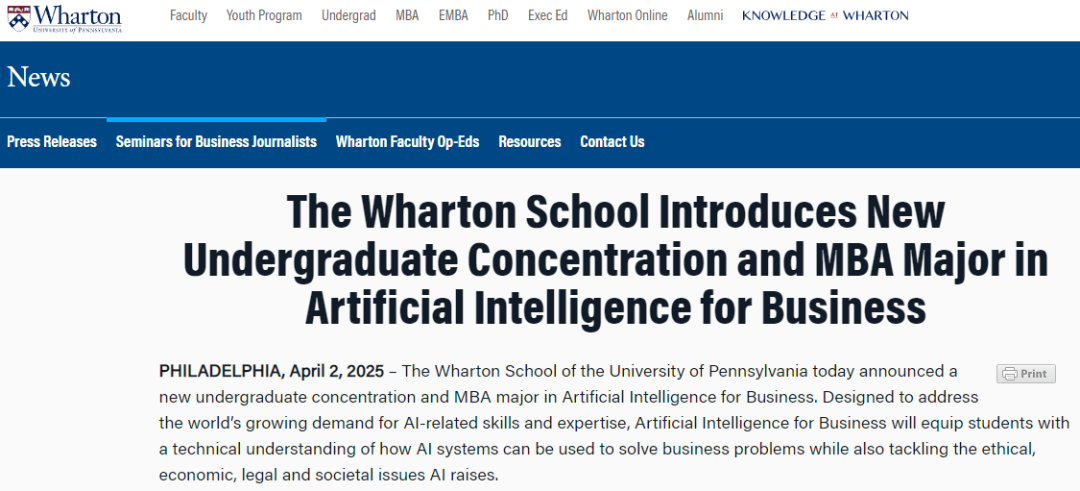Click the article headline about Artificial Intelligence
The width and height of the screenshot is (1080, 491).
615,260
